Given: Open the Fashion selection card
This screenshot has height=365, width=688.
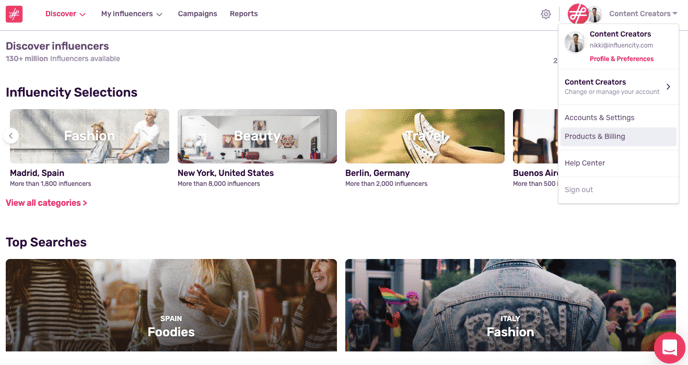Looking at the screenshot, I should tap(90, 136).
